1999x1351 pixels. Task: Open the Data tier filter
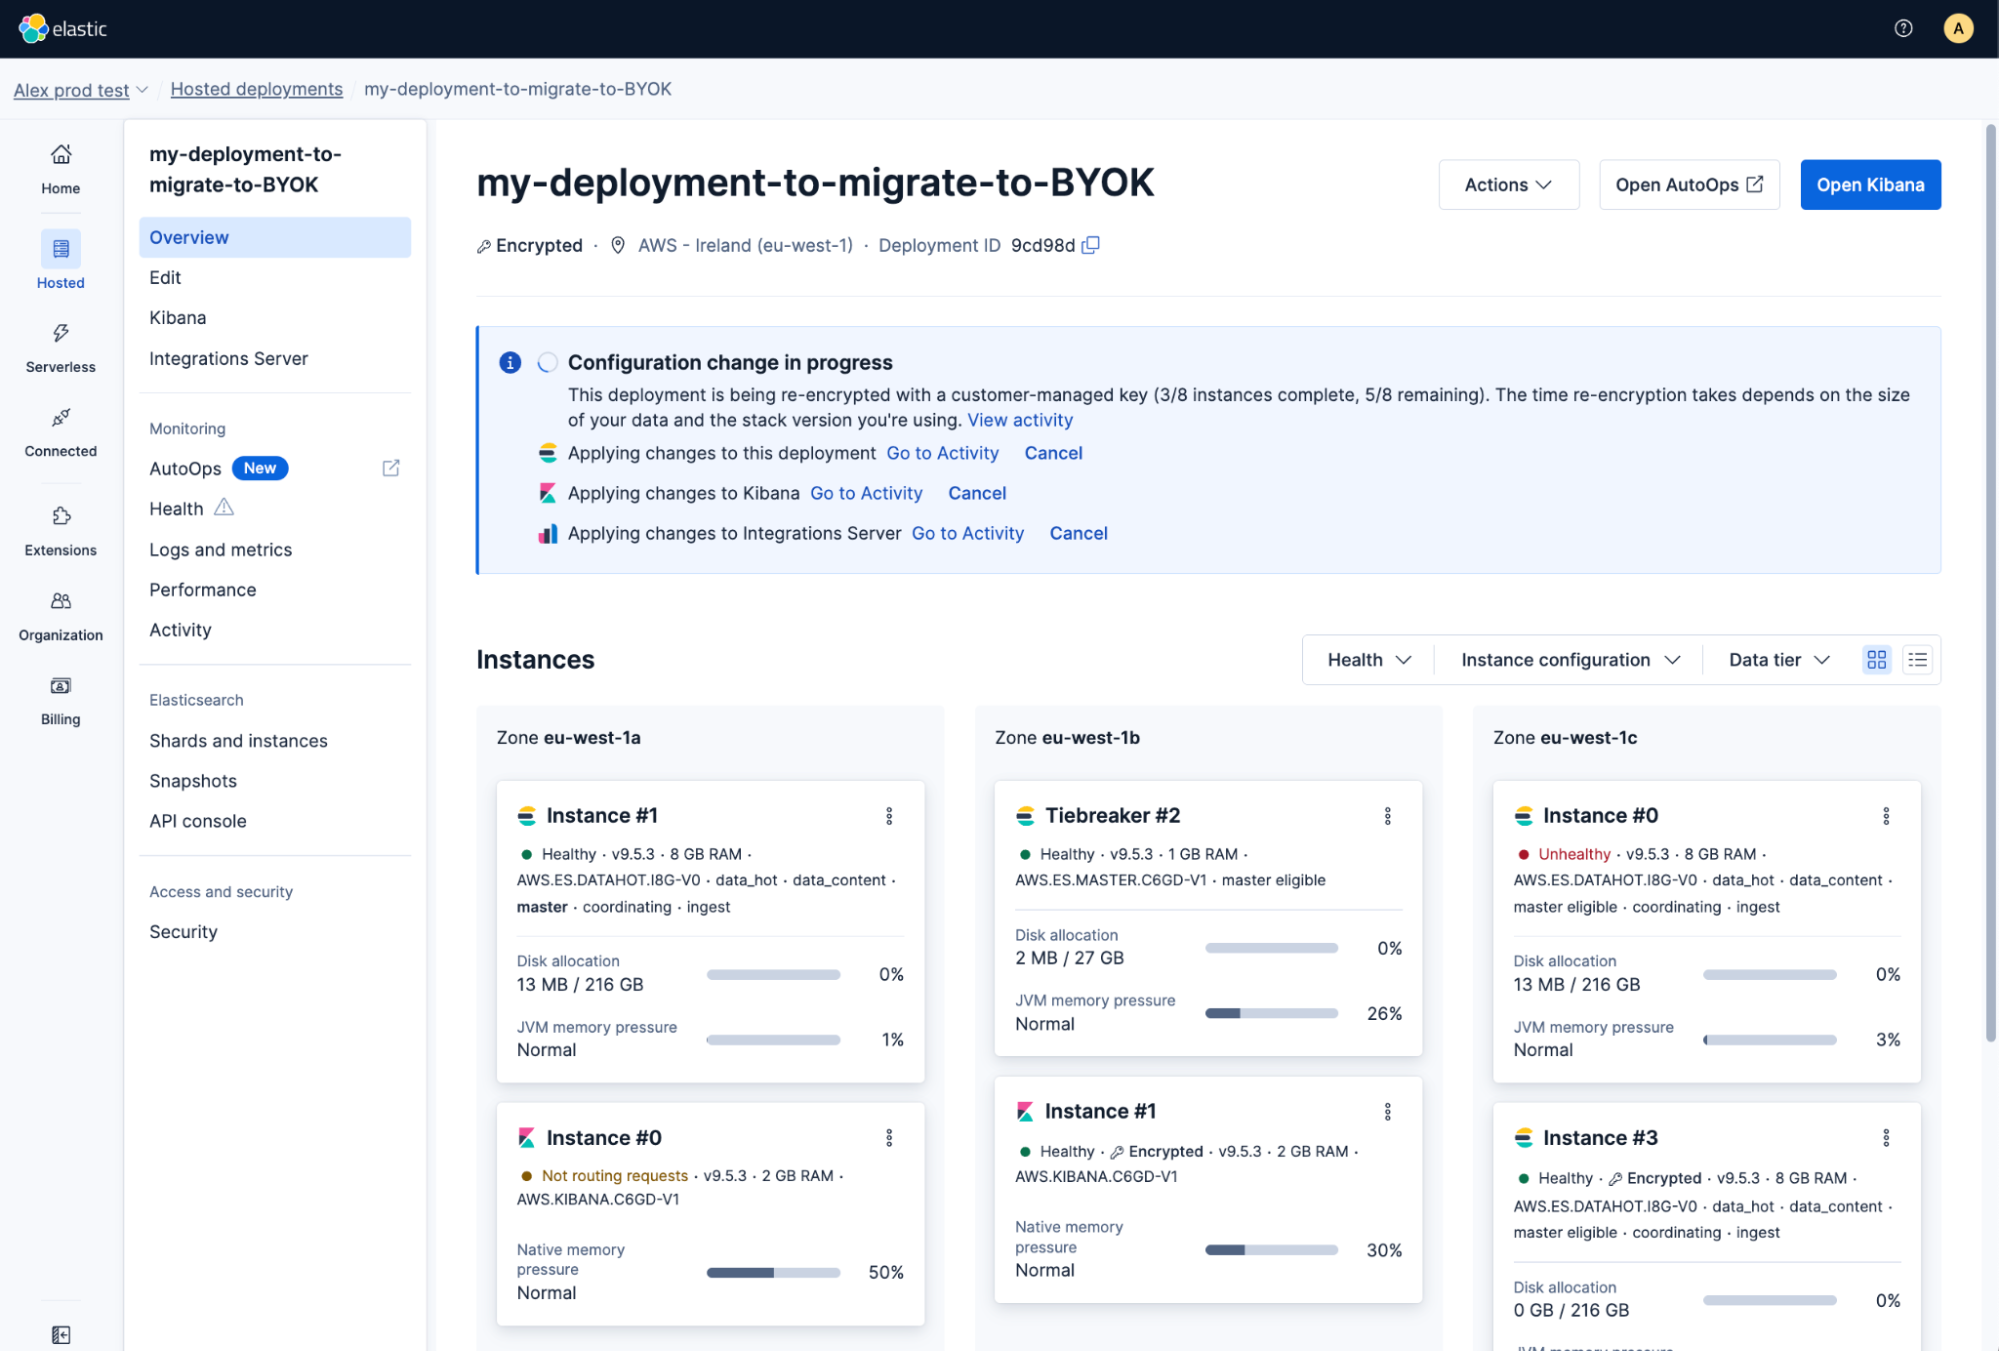click(x=1779, y=660)
